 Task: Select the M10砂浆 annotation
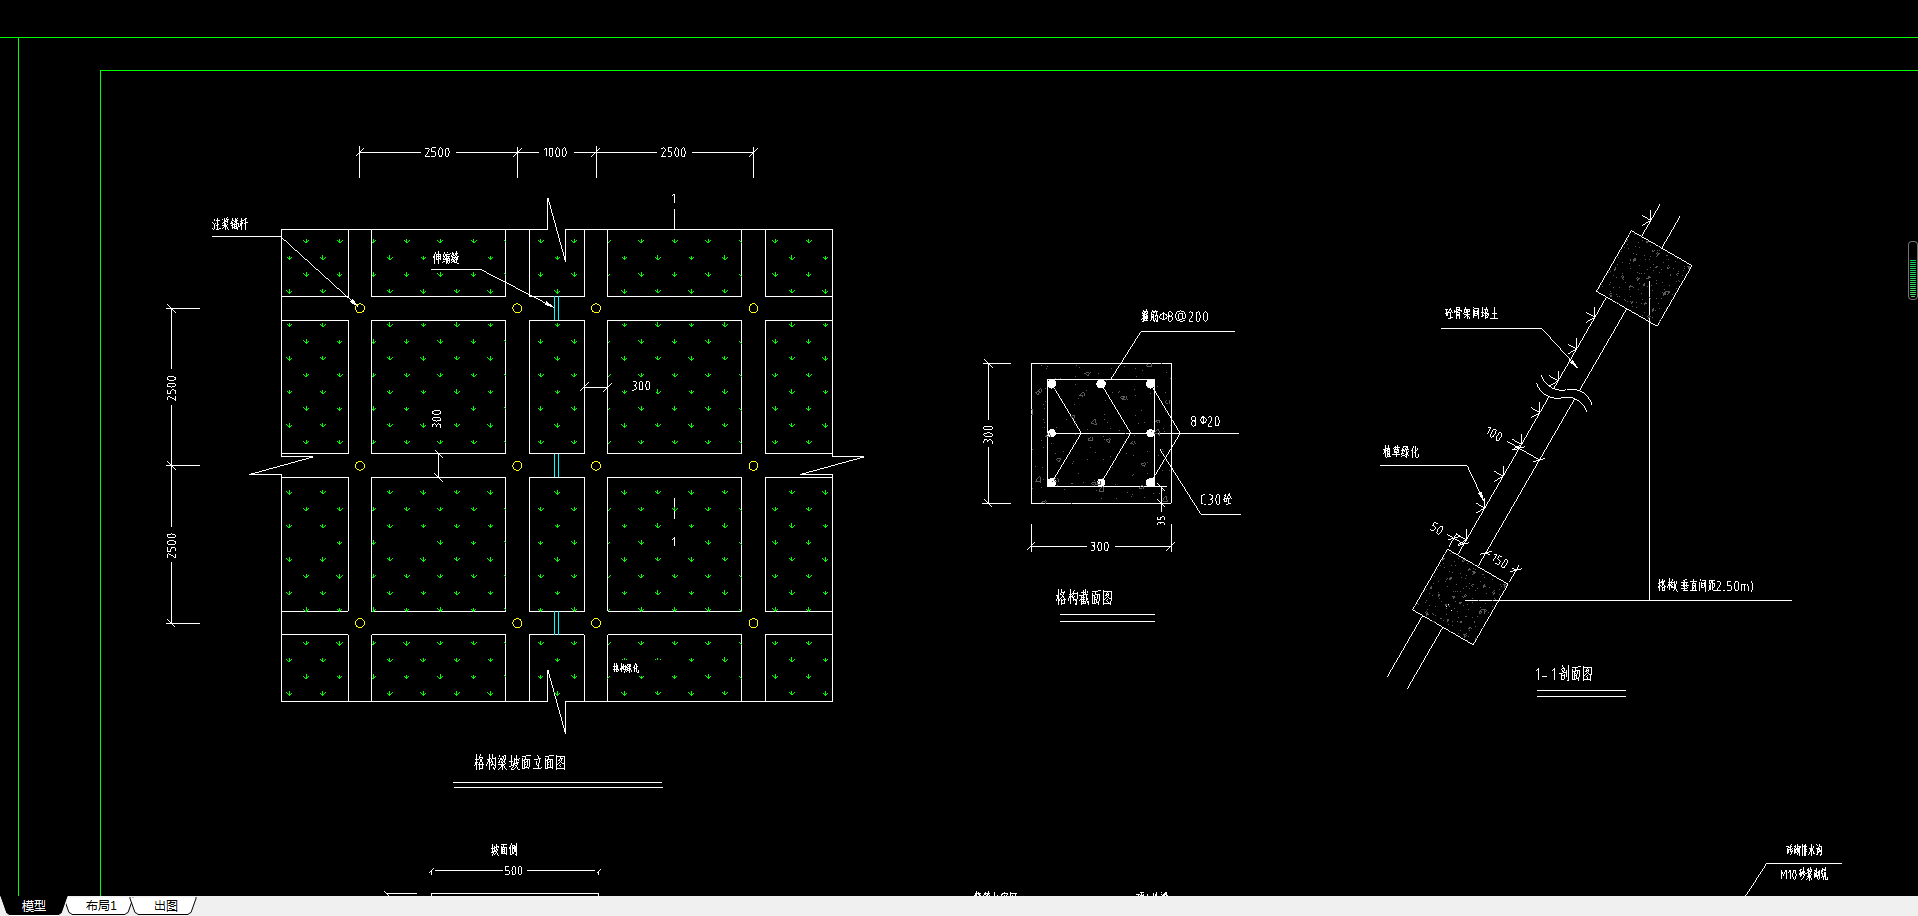pyautogui.click(x=1804, y=874)
